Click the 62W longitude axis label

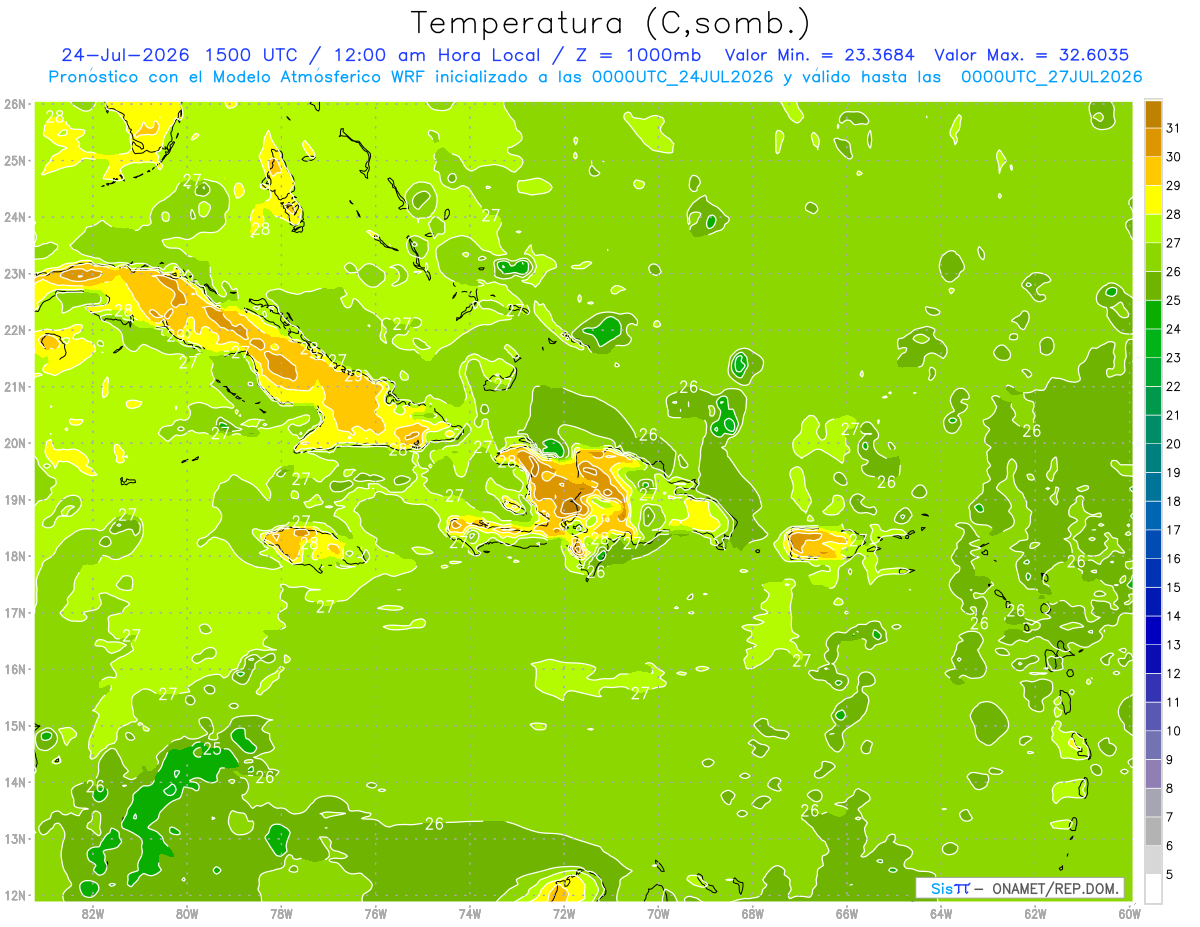(x=1035, y=913)
